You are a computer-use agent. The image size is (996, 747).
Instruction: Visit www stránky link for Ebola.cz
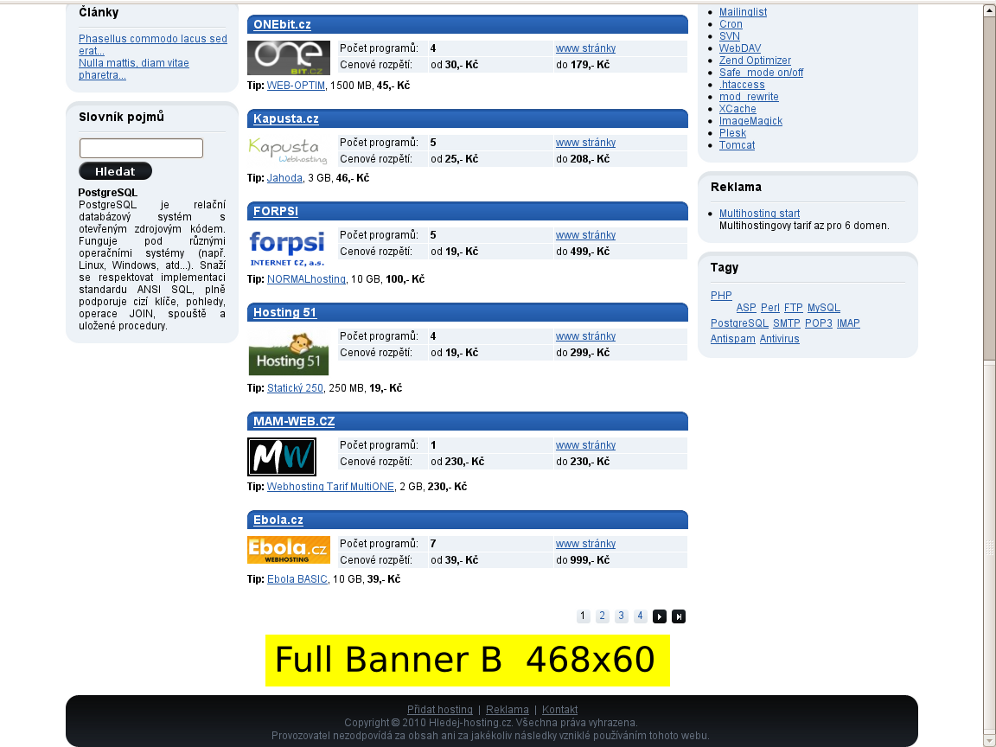coord(586,544)
